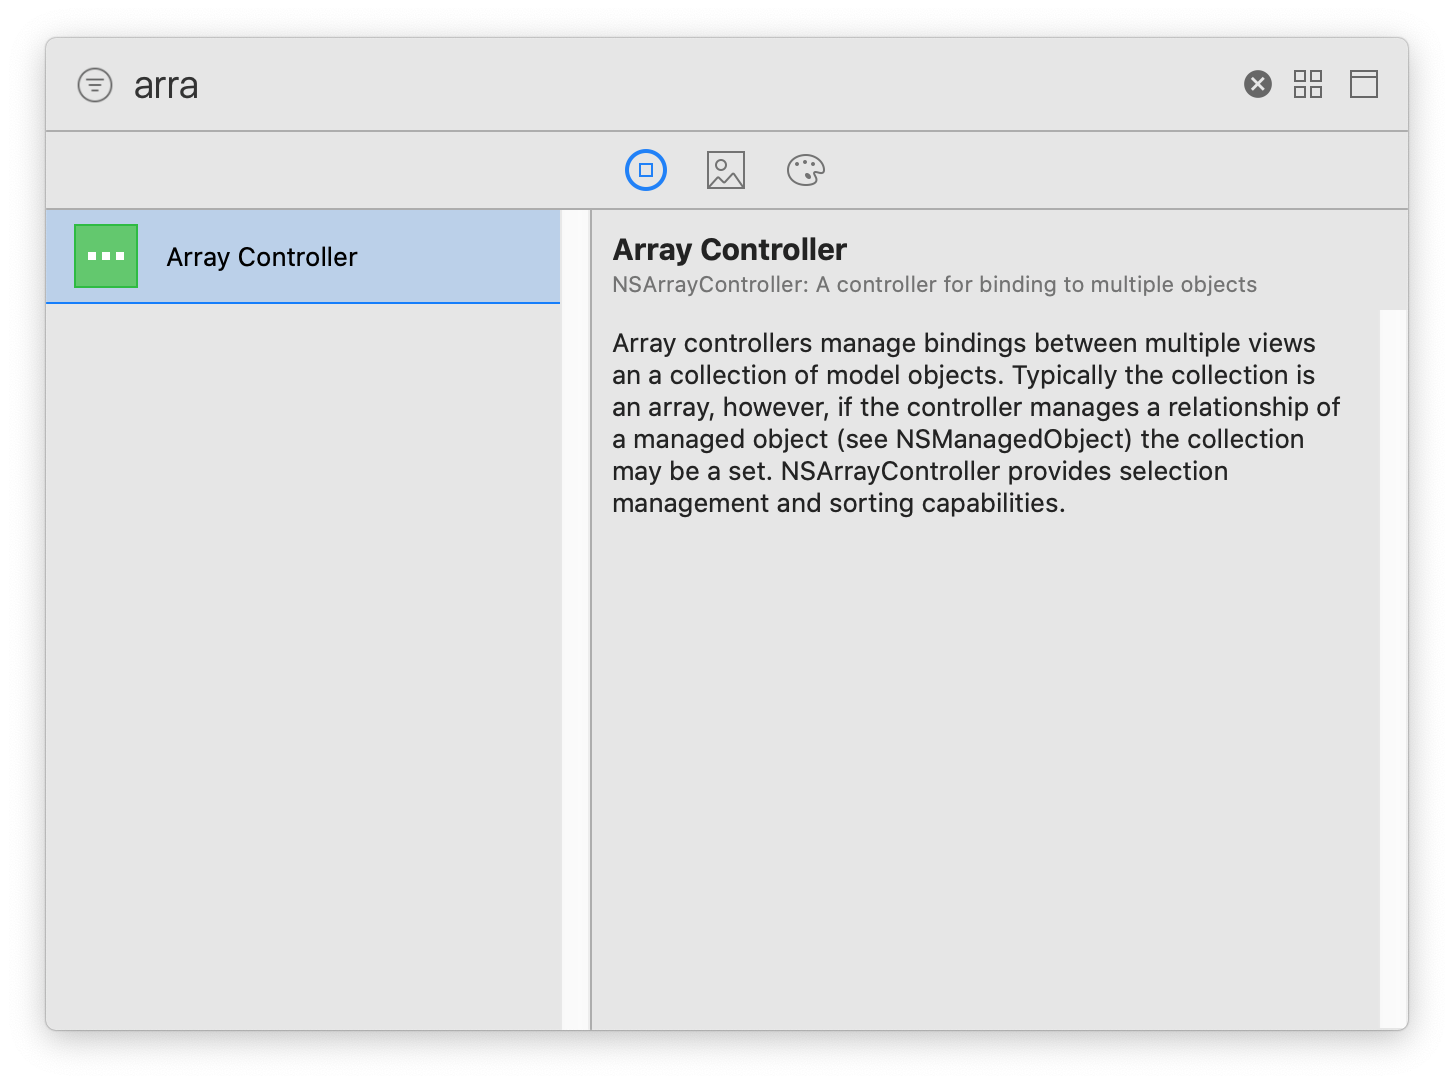Screen dimensions: 1454x1084
Task: Click the Array controllers description paragraph
Action: (976, 423)
